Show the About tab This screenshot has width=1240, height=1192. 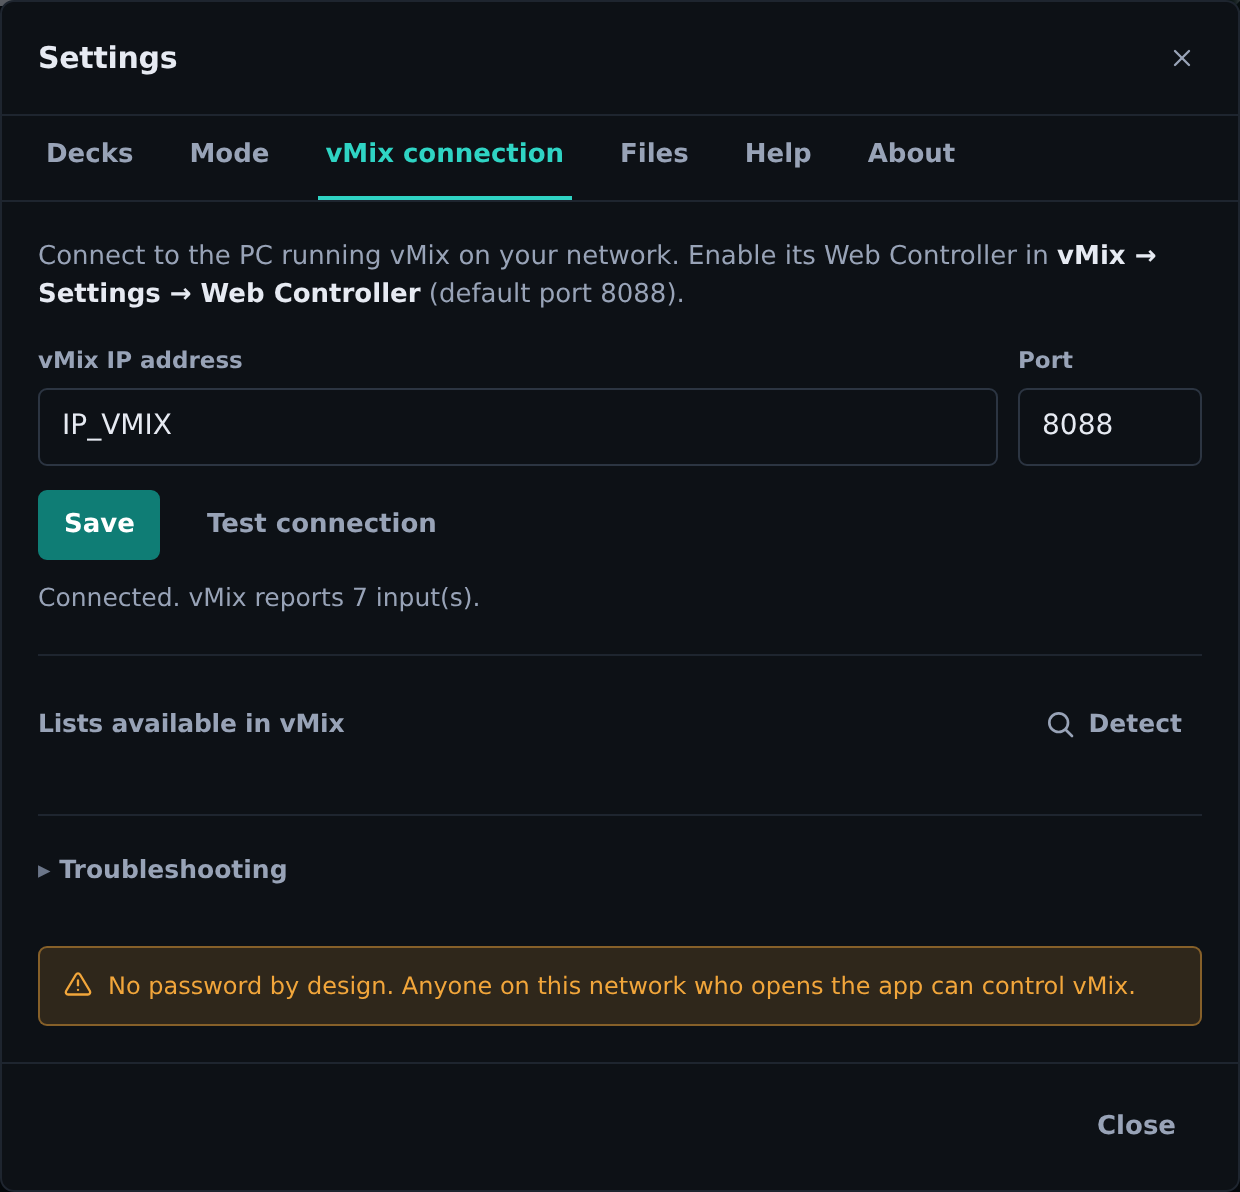(911, 153)
